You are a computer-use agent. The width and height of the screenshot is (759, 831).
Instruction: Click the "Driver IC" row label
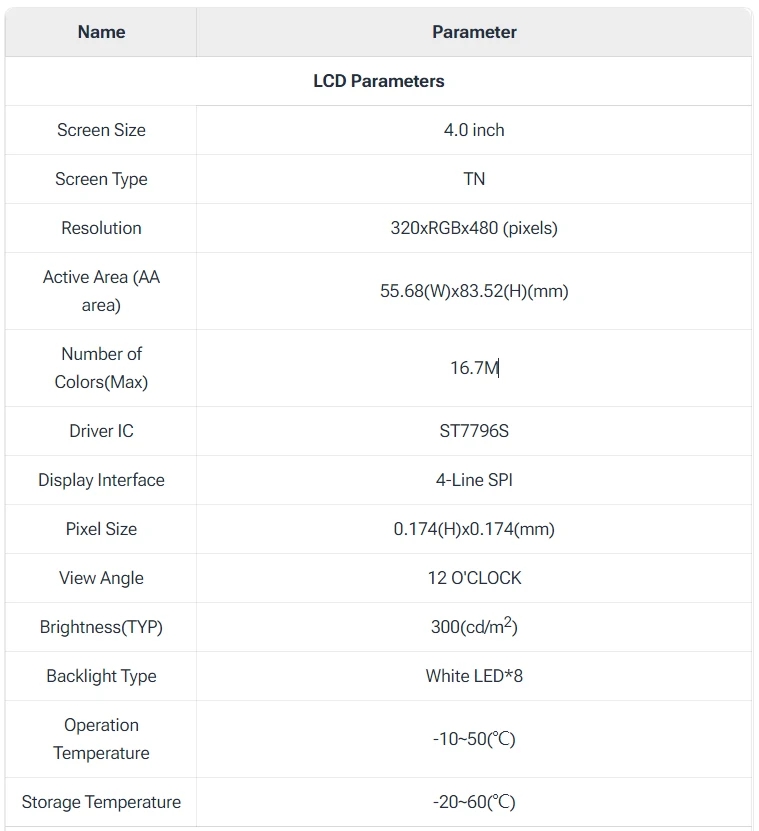click(x=101, y=431)
